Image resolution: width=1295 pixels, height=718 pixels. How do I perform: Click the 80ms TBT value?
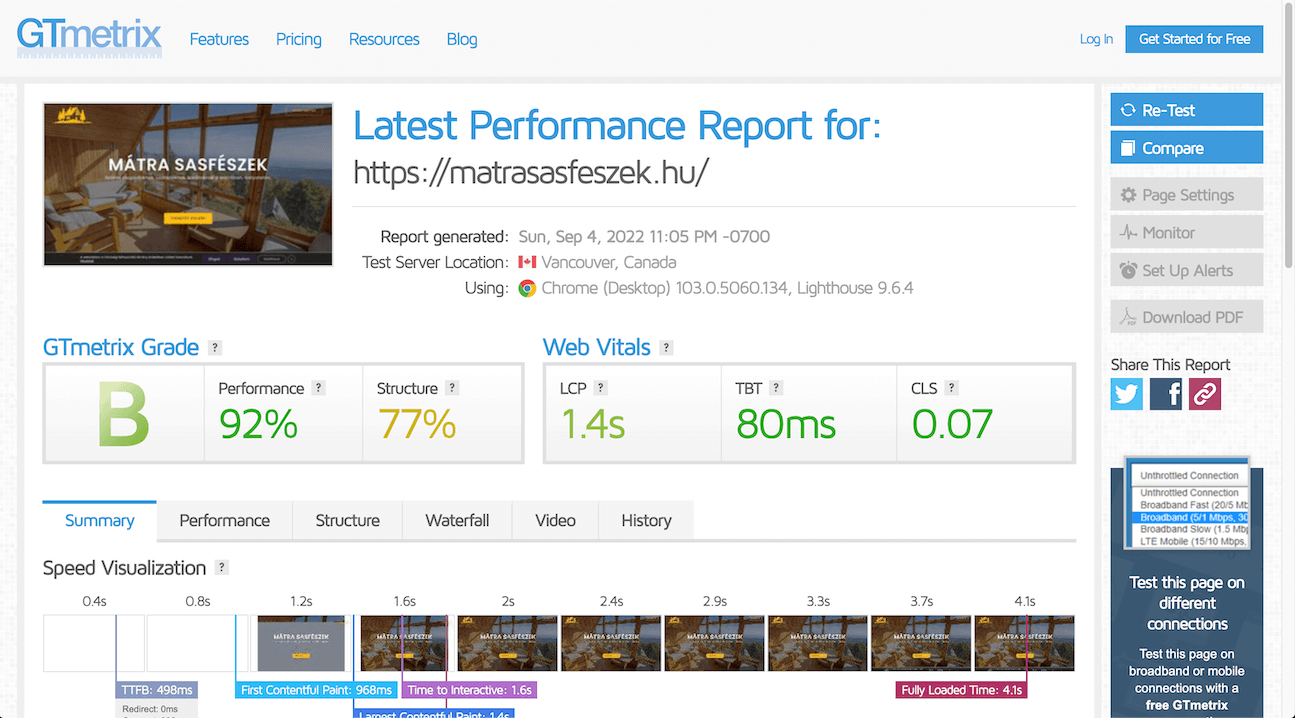point(786,424)
